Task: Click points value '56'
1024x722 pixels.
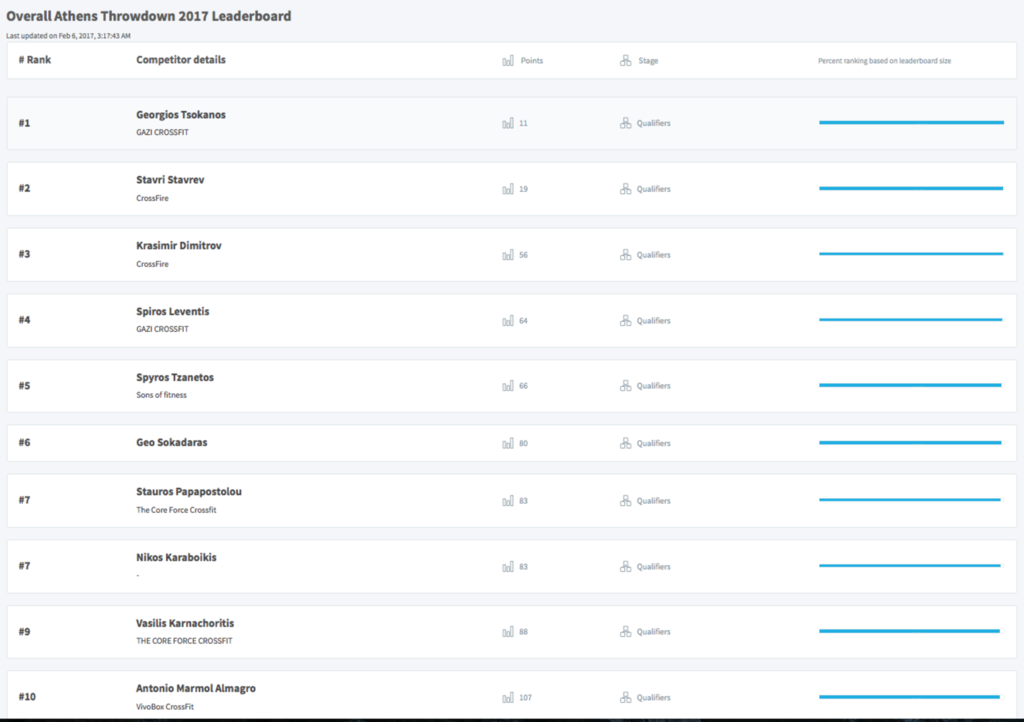Action: tap(523, 255)
